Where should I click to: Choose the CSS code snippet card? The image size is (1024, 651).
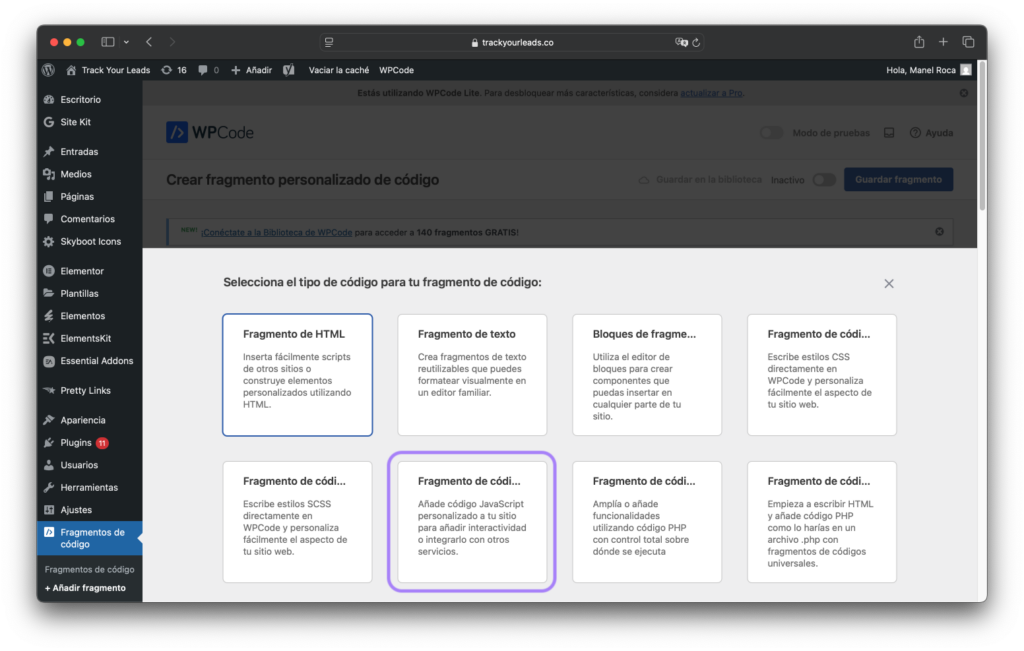click(822, 375)
